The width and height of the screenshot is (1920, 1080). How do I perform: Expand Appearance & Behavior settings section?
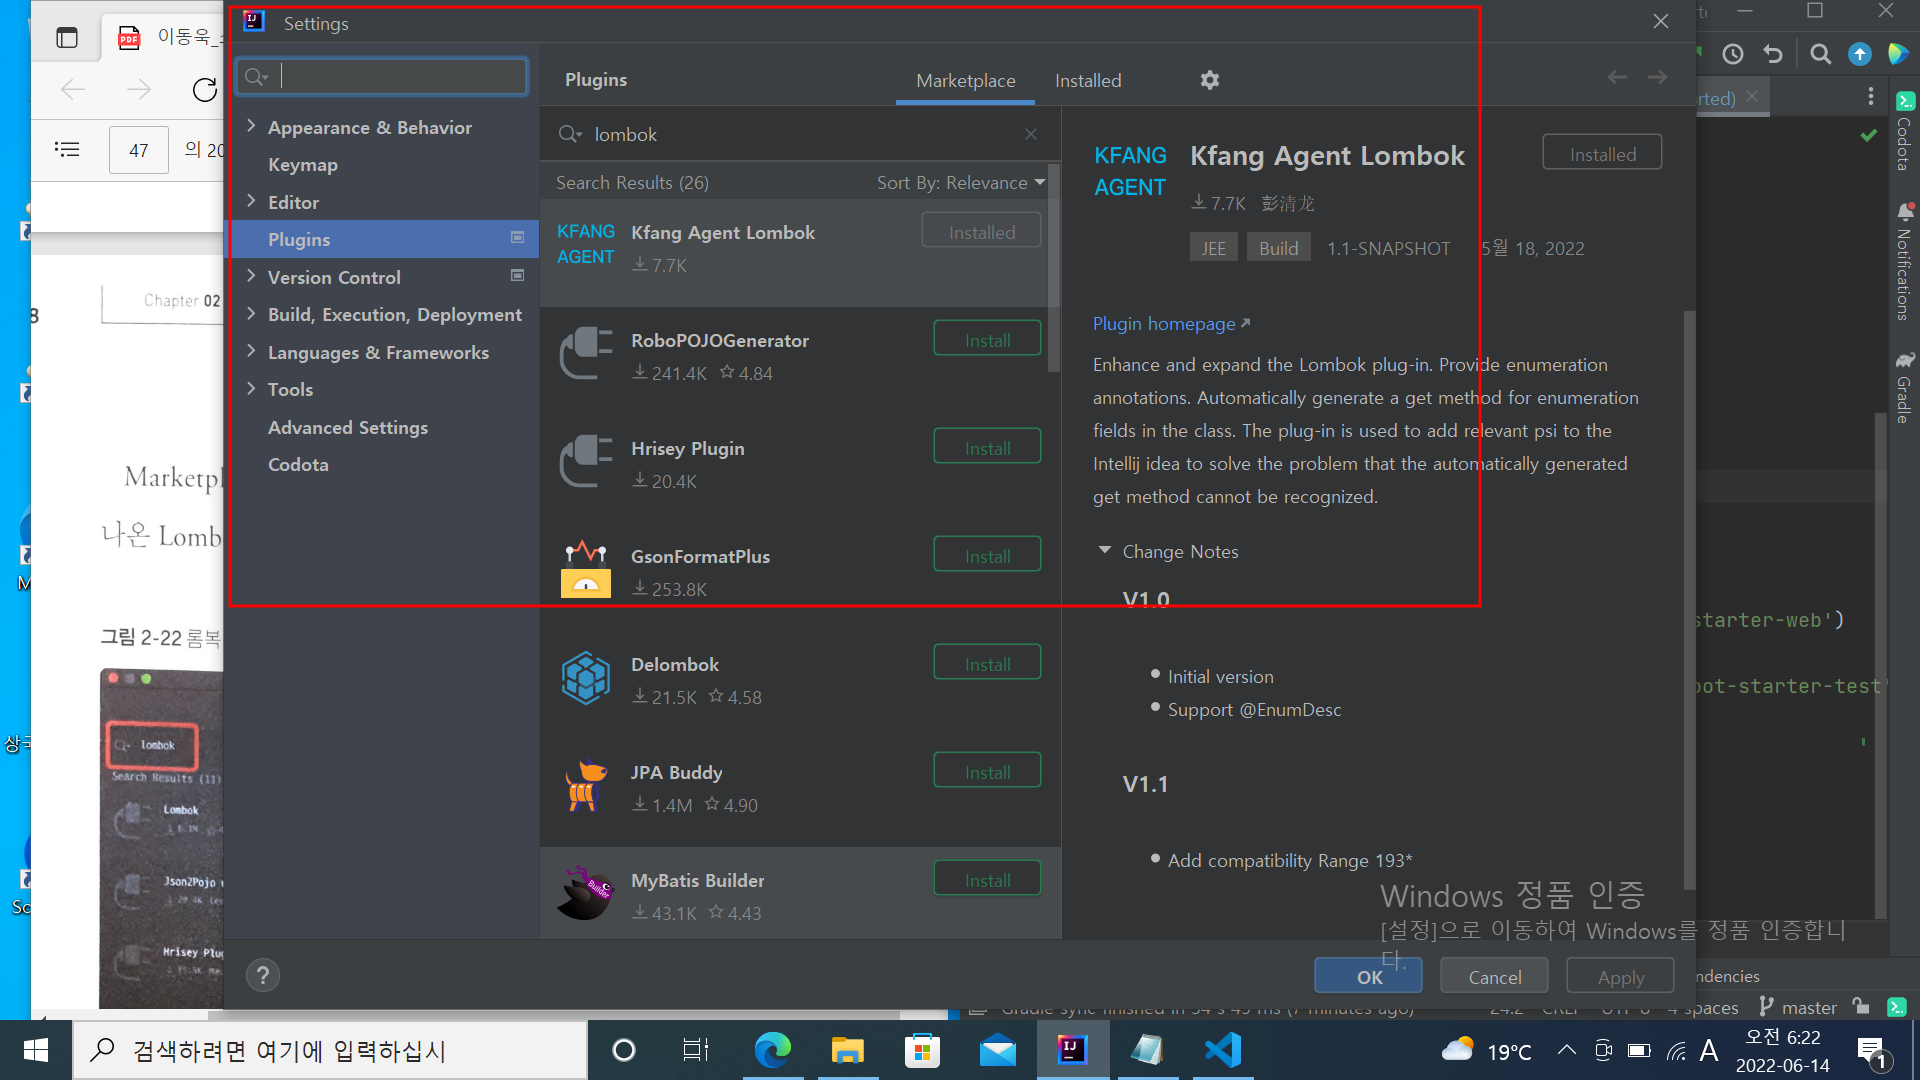click(x=251, y=127)
